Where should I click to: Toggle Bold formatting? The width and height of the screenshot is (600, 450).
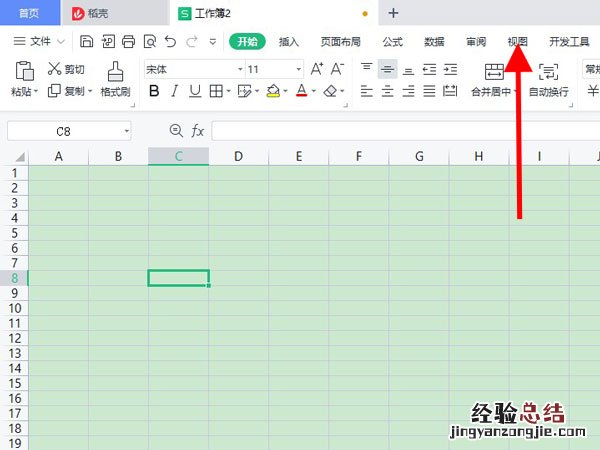coord(154,91)
